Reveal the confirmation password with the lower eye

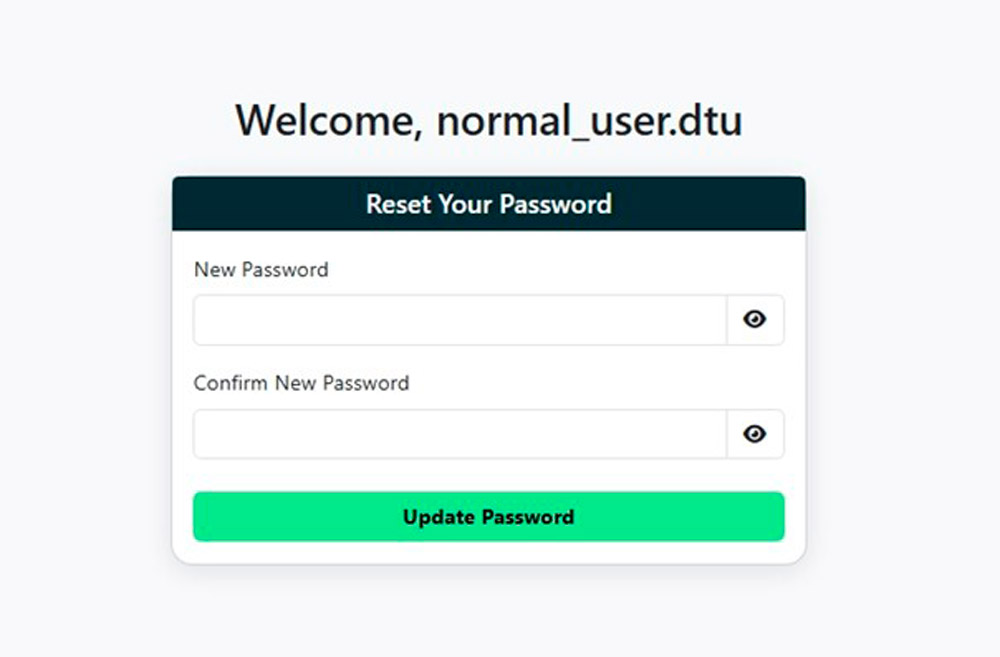[x=755, y=434]
